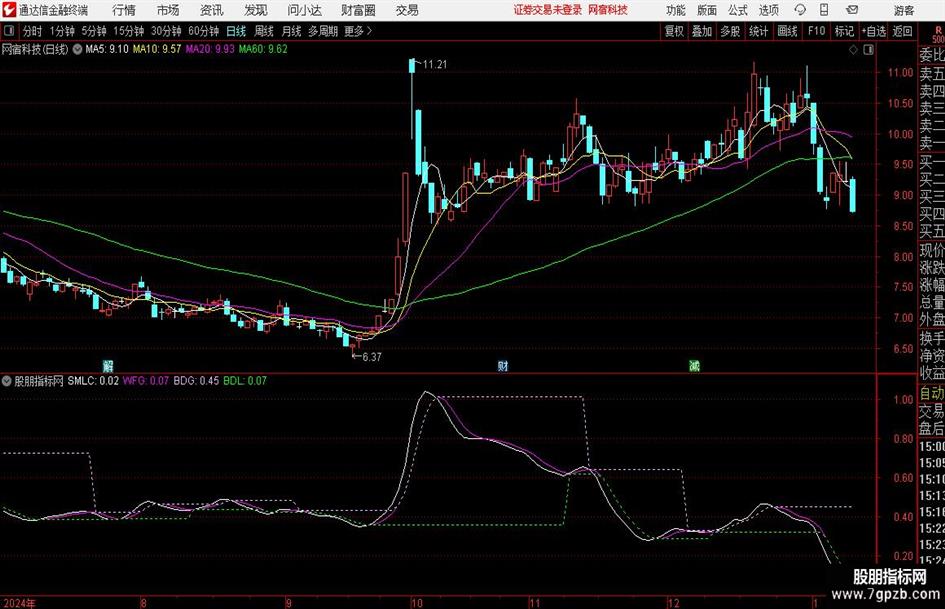This screenshot has width=945, height=609.
Task: Open the 资讯 menu
Action: (x=212, y=10)
